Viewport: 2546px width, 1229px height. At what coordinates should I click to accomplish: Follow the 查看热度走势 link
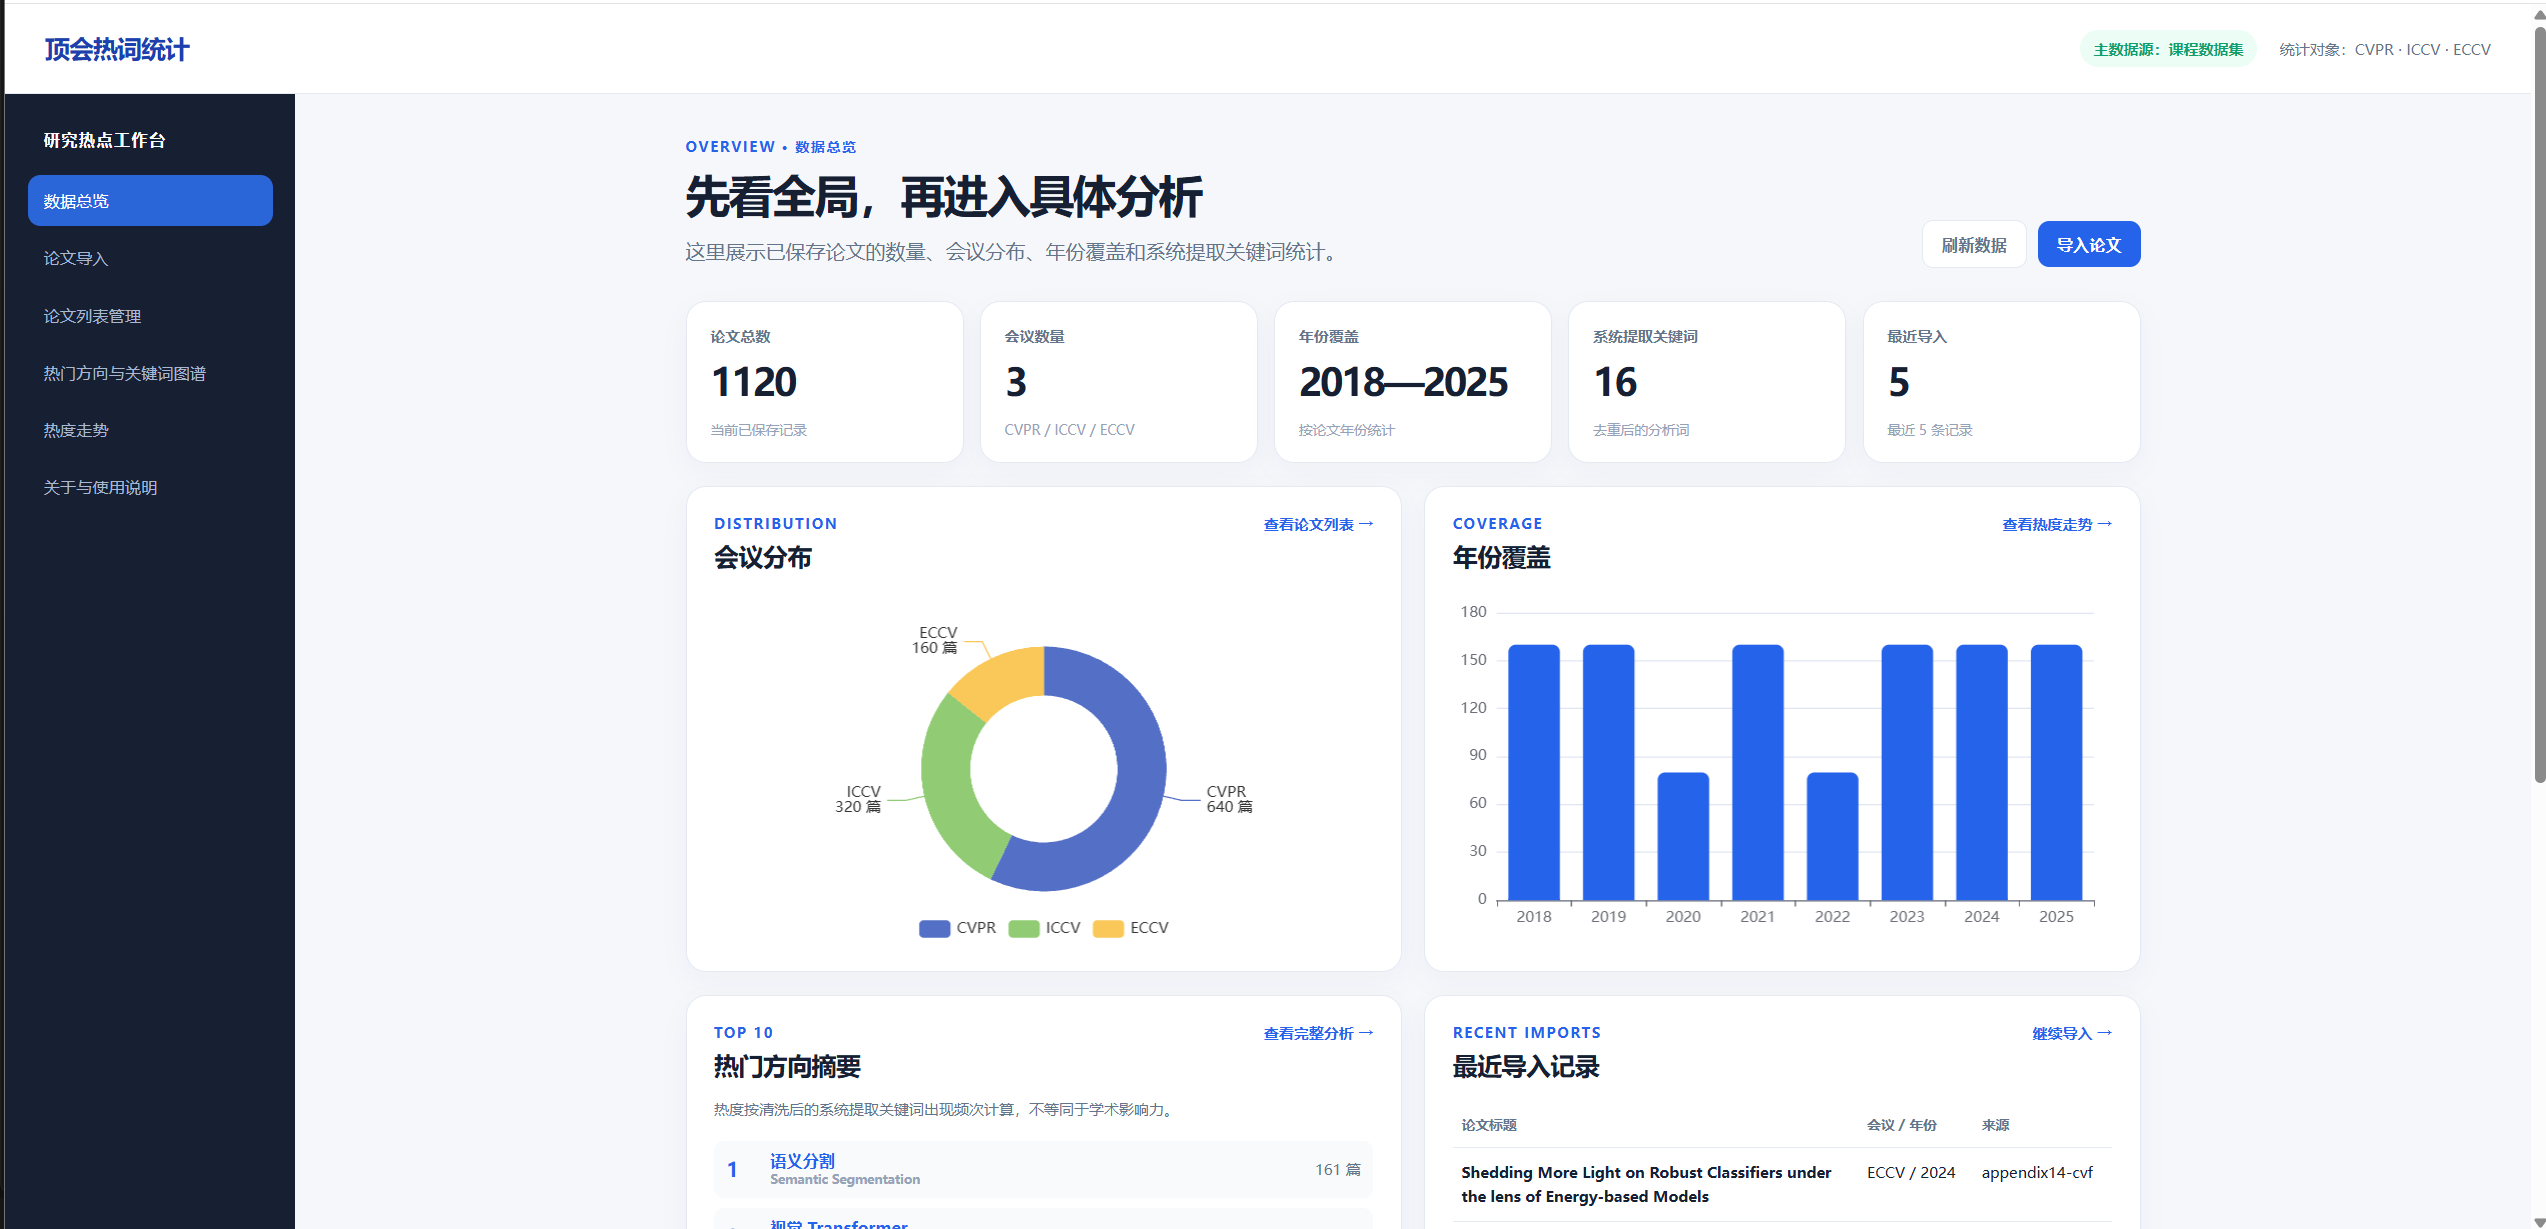tap(2056, 525)
